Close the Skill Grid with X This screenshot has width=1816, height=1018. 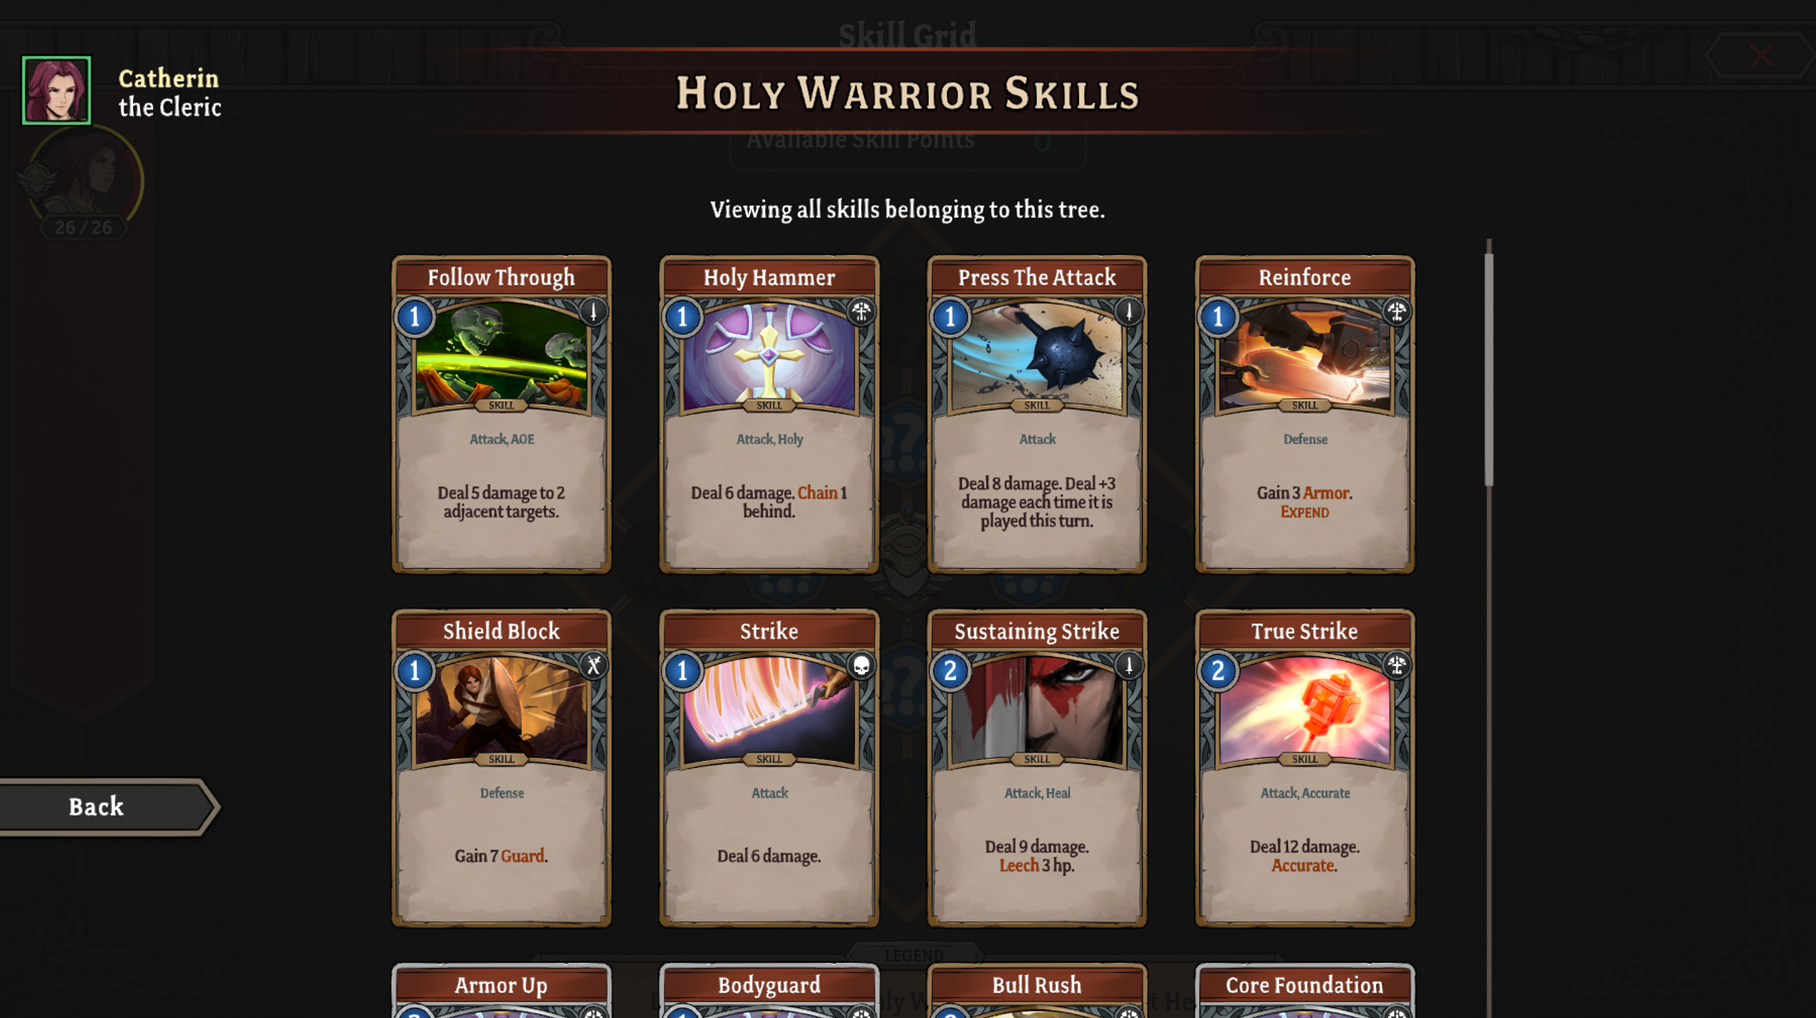(1761, 55)
